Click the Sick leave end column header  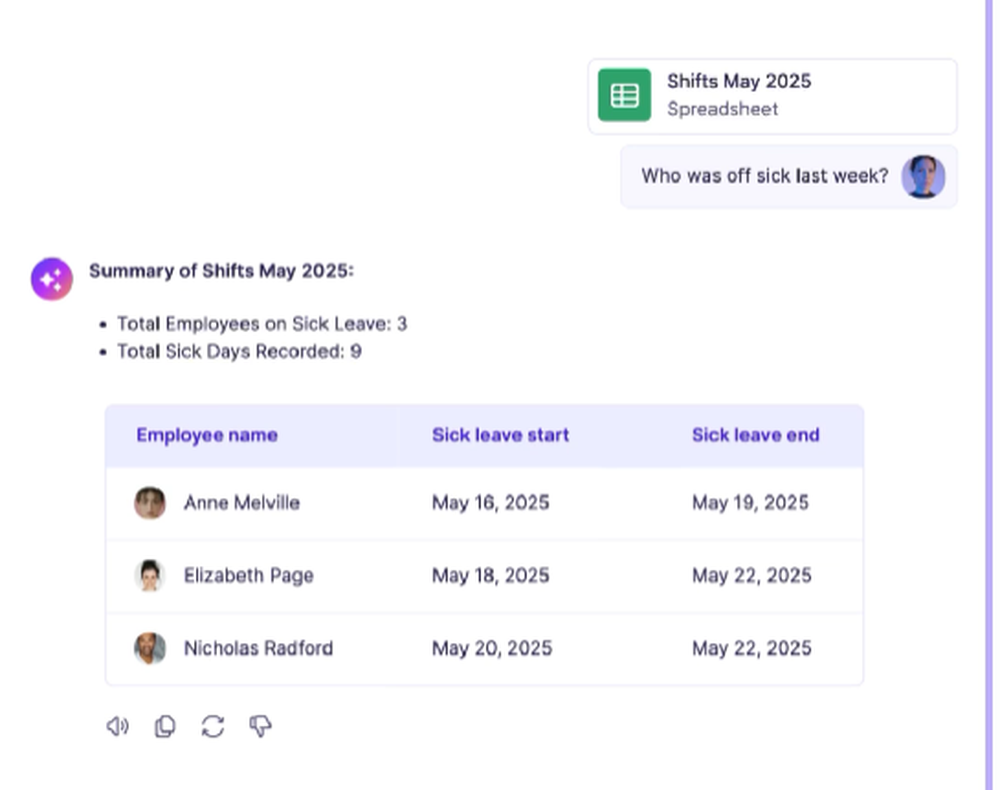coord(756,435)
